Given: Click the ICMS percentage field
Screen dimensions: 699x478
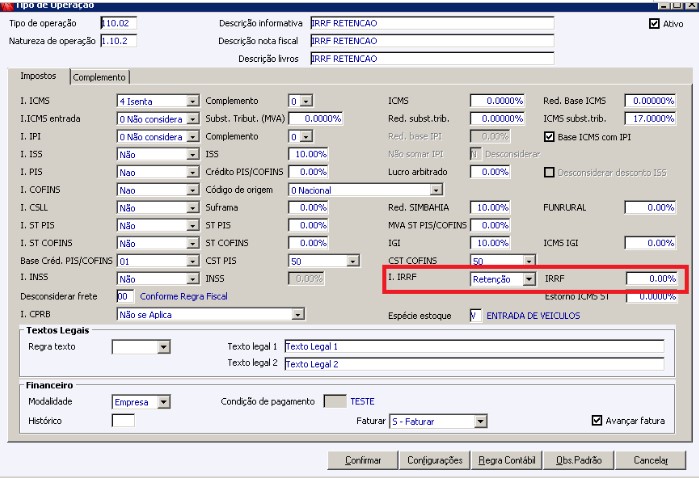Looking at the screenshot, I should tap(497, 101).
